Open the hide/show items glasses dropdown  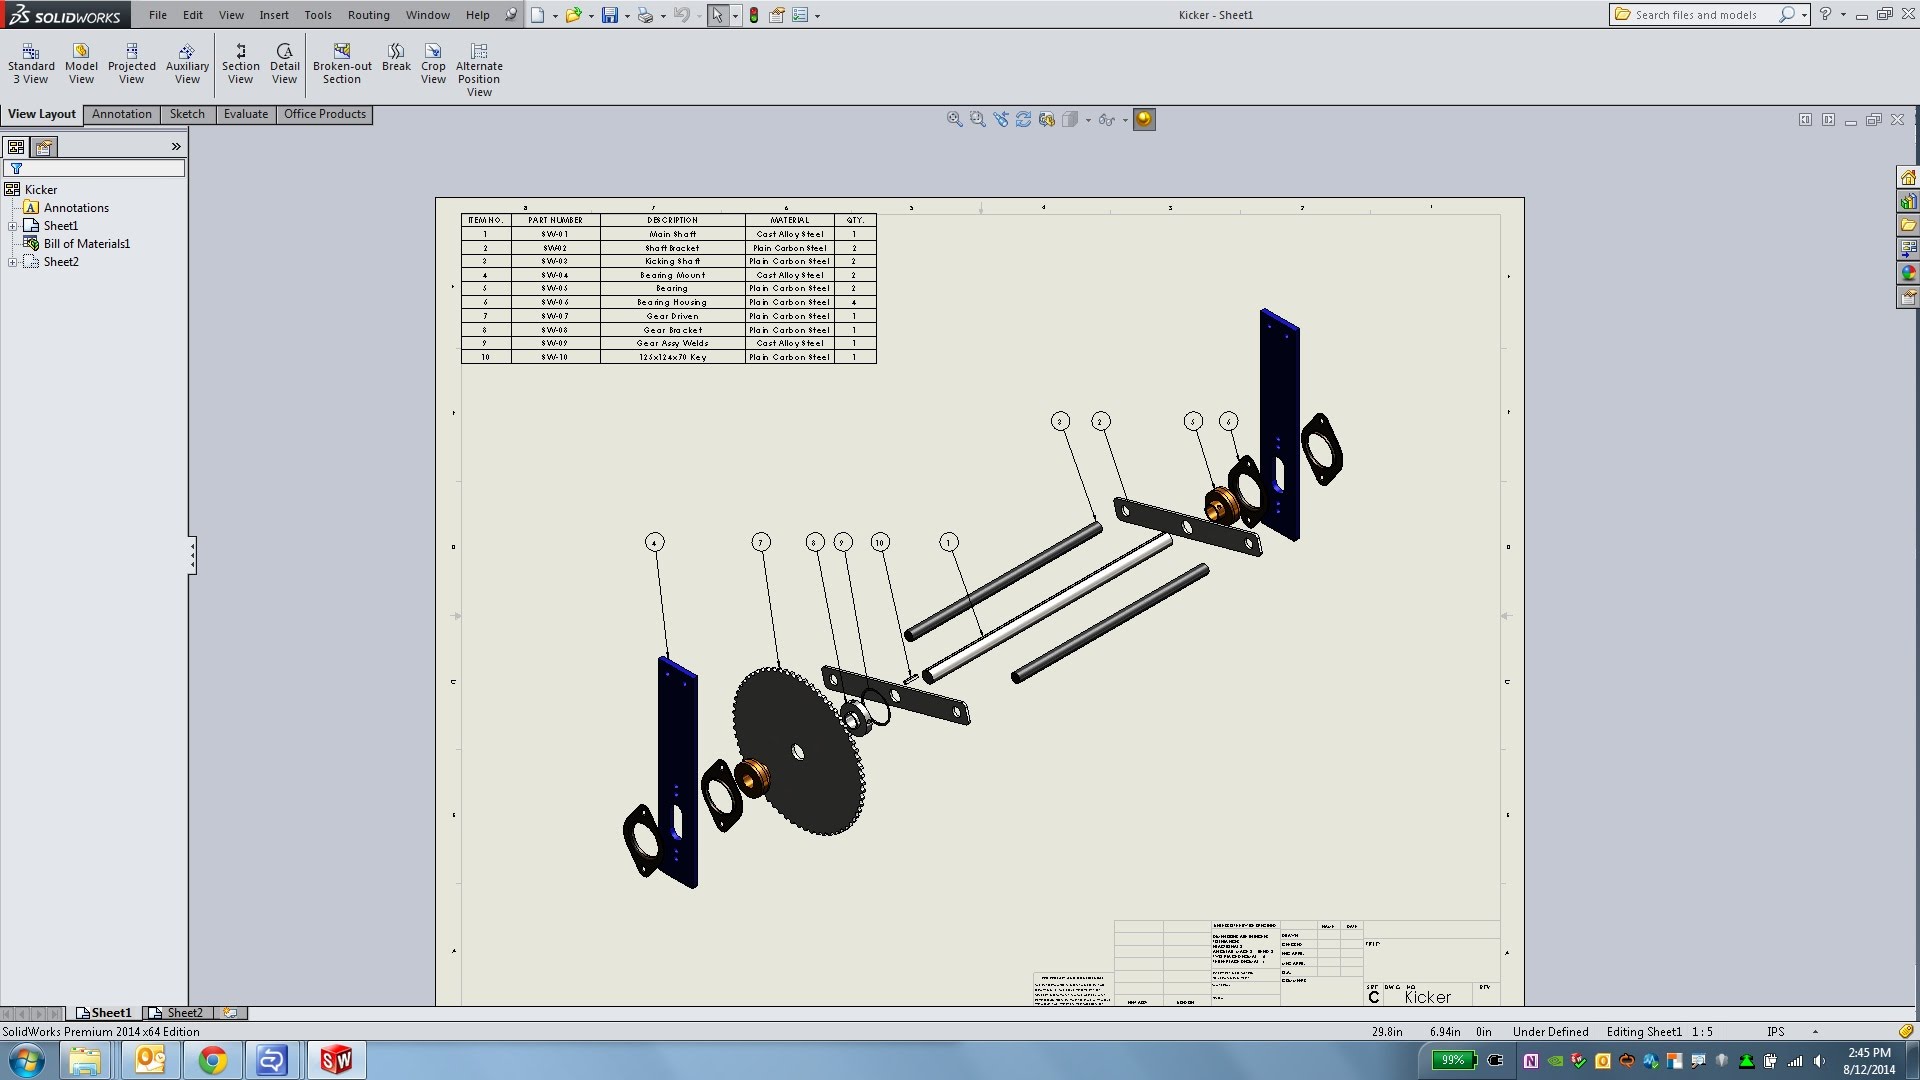click(x=1125, y=120)
